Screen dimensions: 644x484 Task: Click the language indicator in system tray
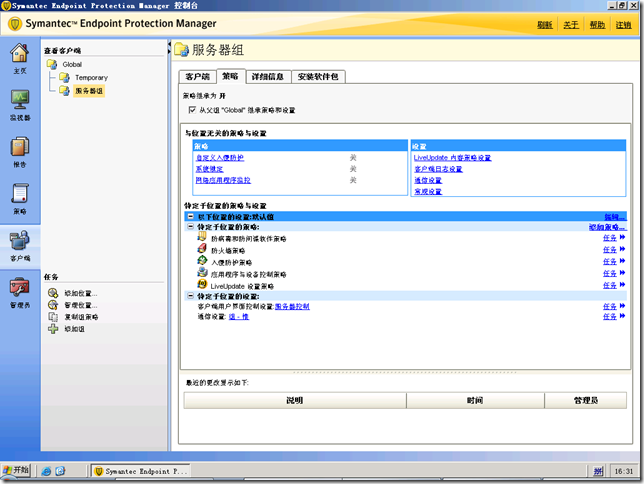coord(598,471)
